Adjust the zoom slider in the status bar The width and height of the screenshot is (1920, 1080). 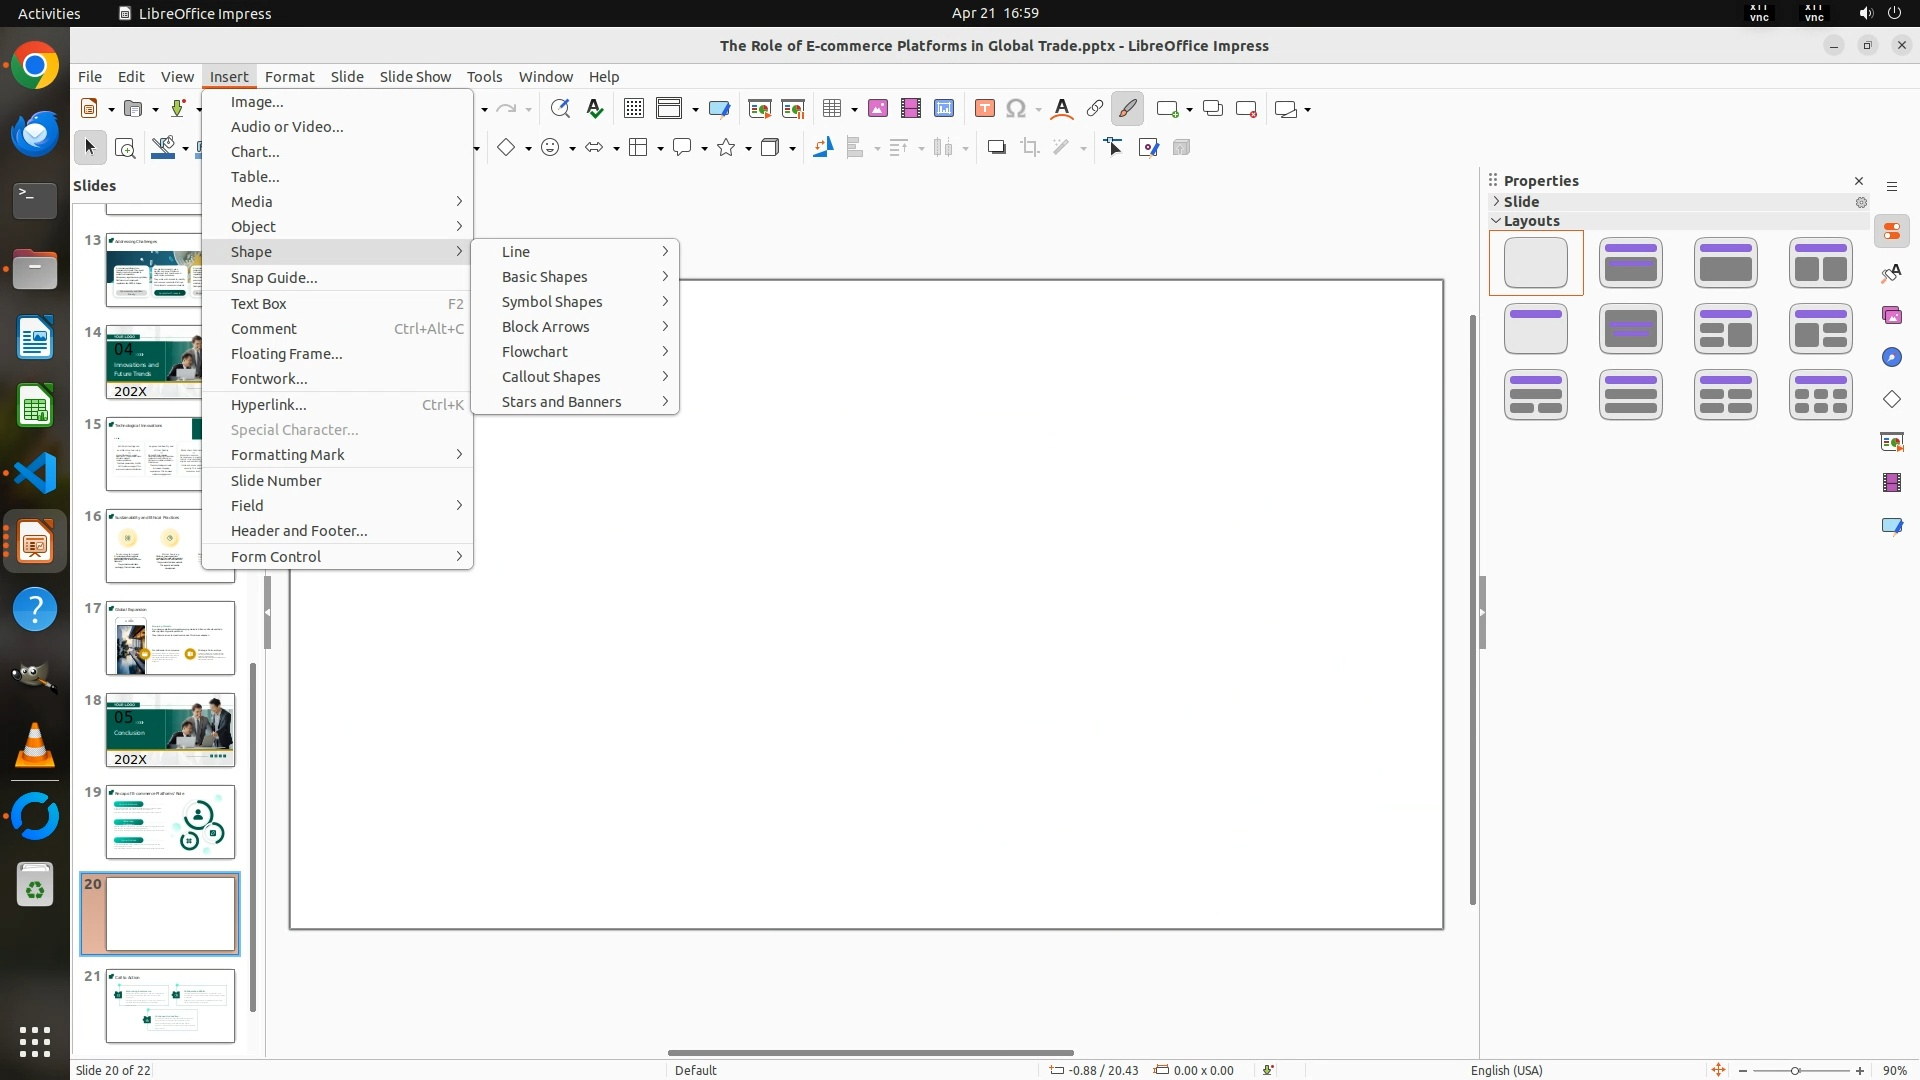1796,1070
